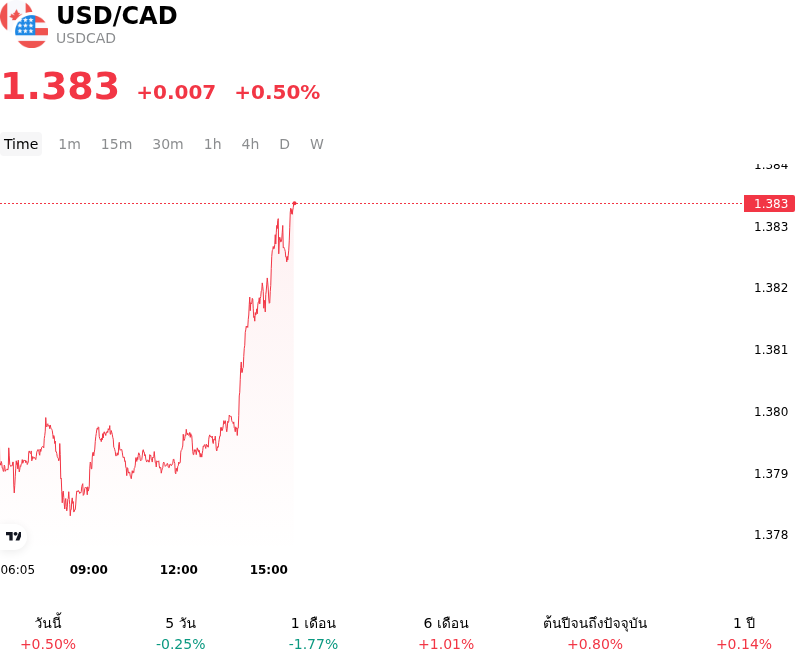This screenshot has width=800, height=664.
Task: Select the 5 วัน -0.25% range
Action: 181,633
